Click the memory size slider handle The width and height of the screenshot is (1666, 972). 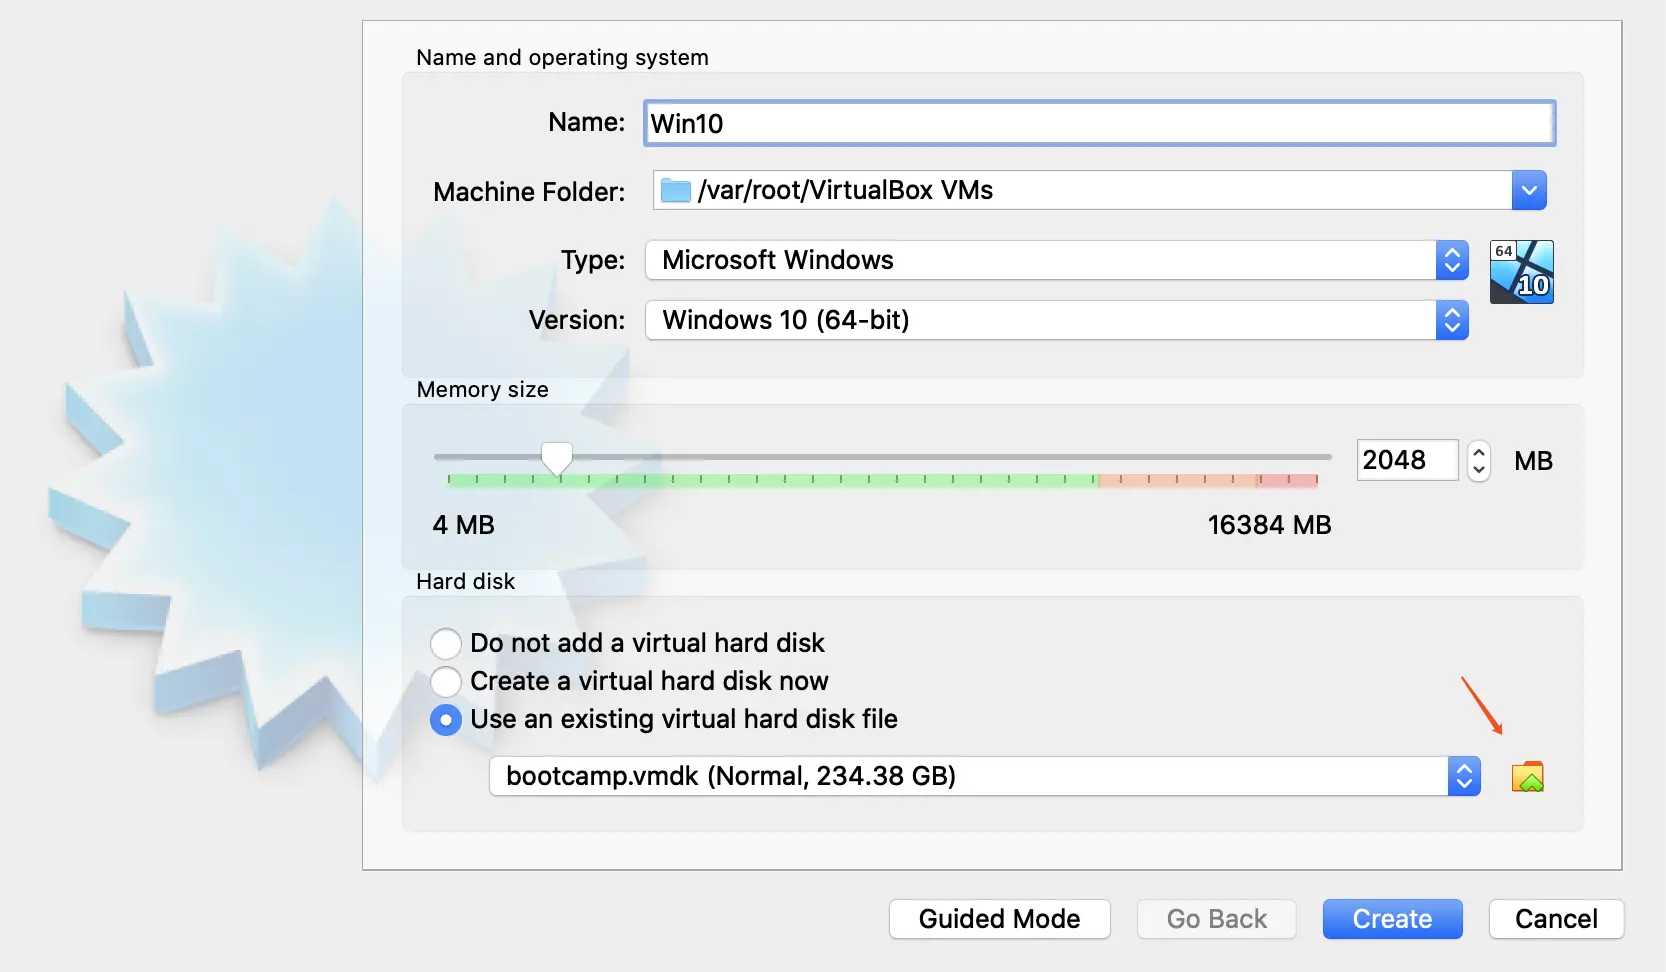click(557, 457)
